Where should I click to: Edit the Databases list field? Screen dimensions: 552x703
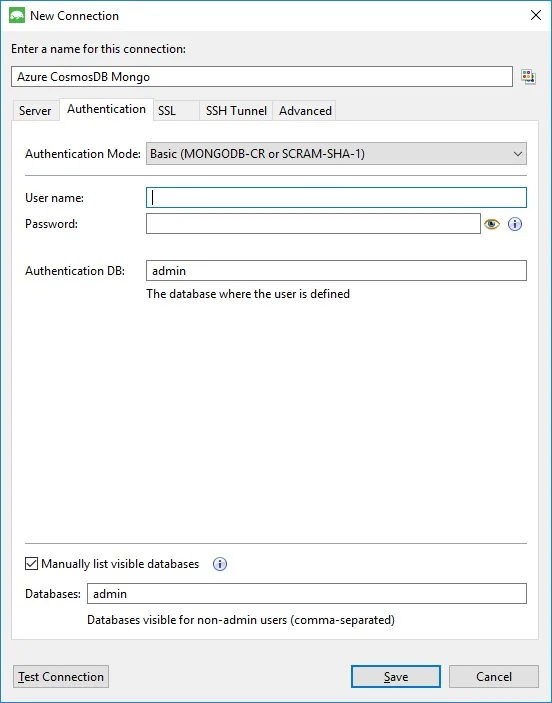pyautogui.click(x=307, y=594)
